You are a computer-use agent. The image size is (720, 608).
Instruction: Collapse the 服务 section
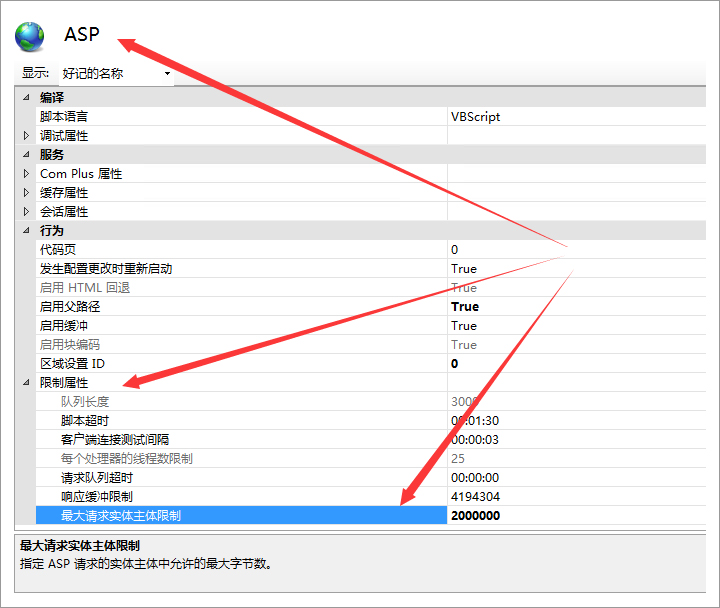[26, 155]
